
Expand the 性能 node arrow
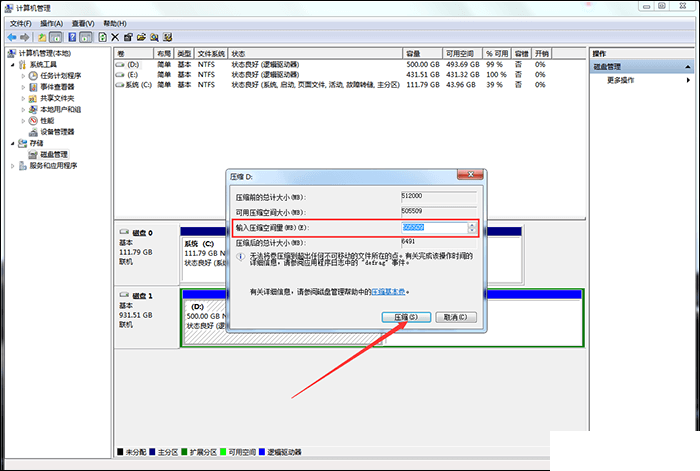23,121
